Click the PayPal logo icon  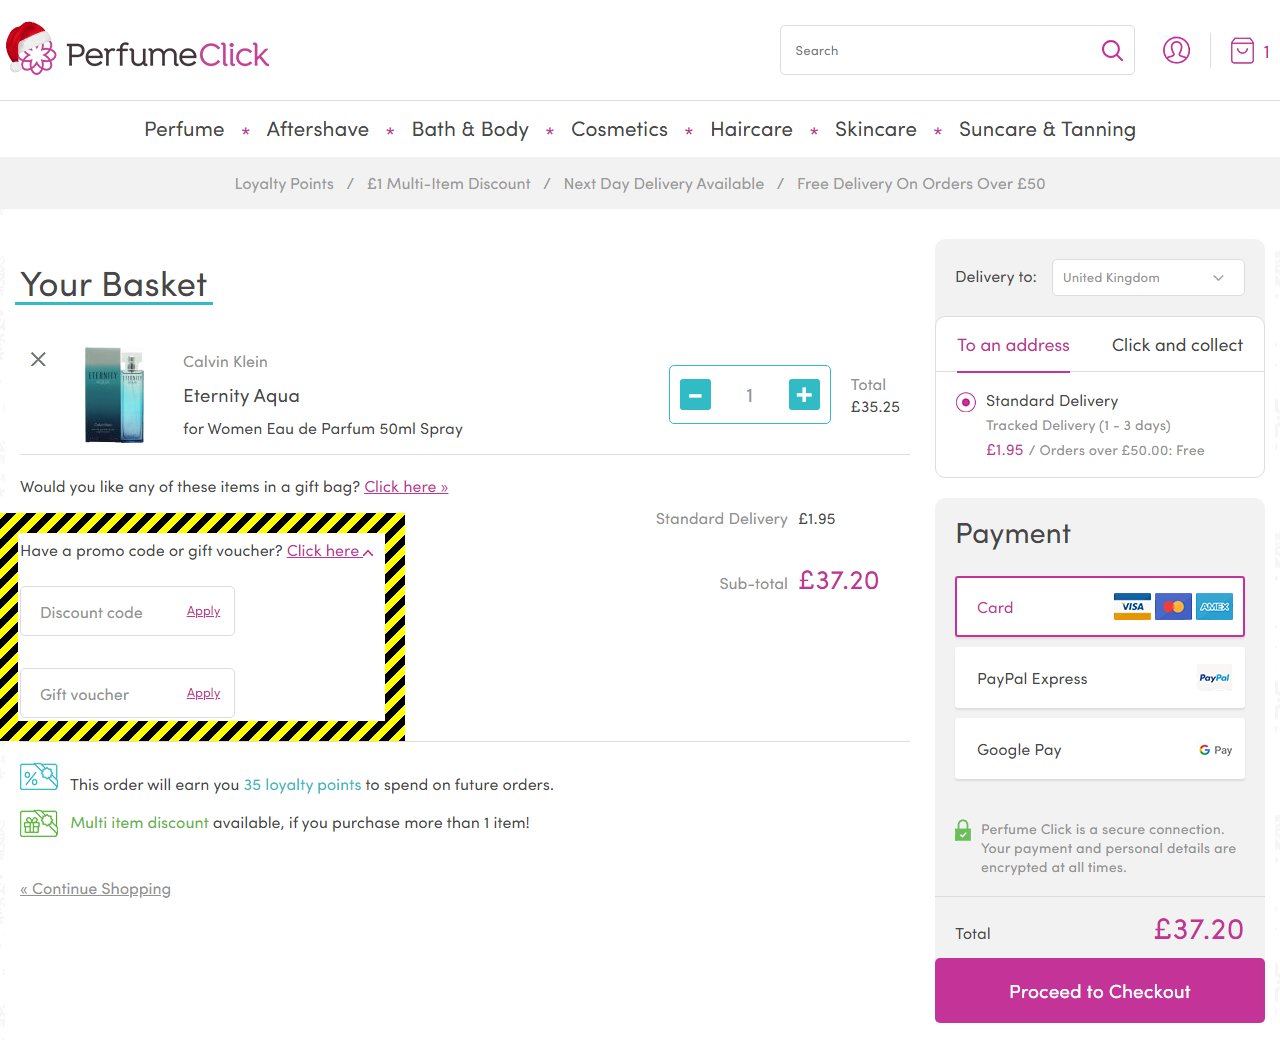pos(1213,678)
